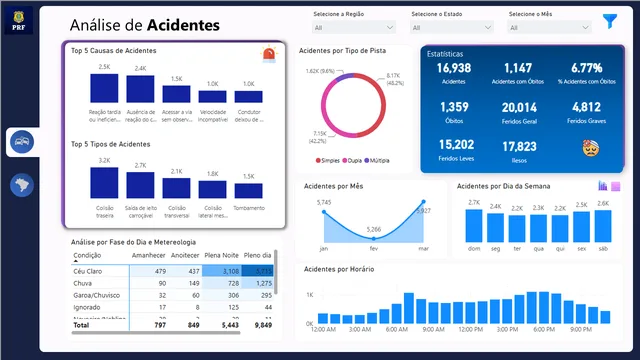Click the Simples legend marker
640x360 pixels.
pyautogui.click(x=318, y=160)
